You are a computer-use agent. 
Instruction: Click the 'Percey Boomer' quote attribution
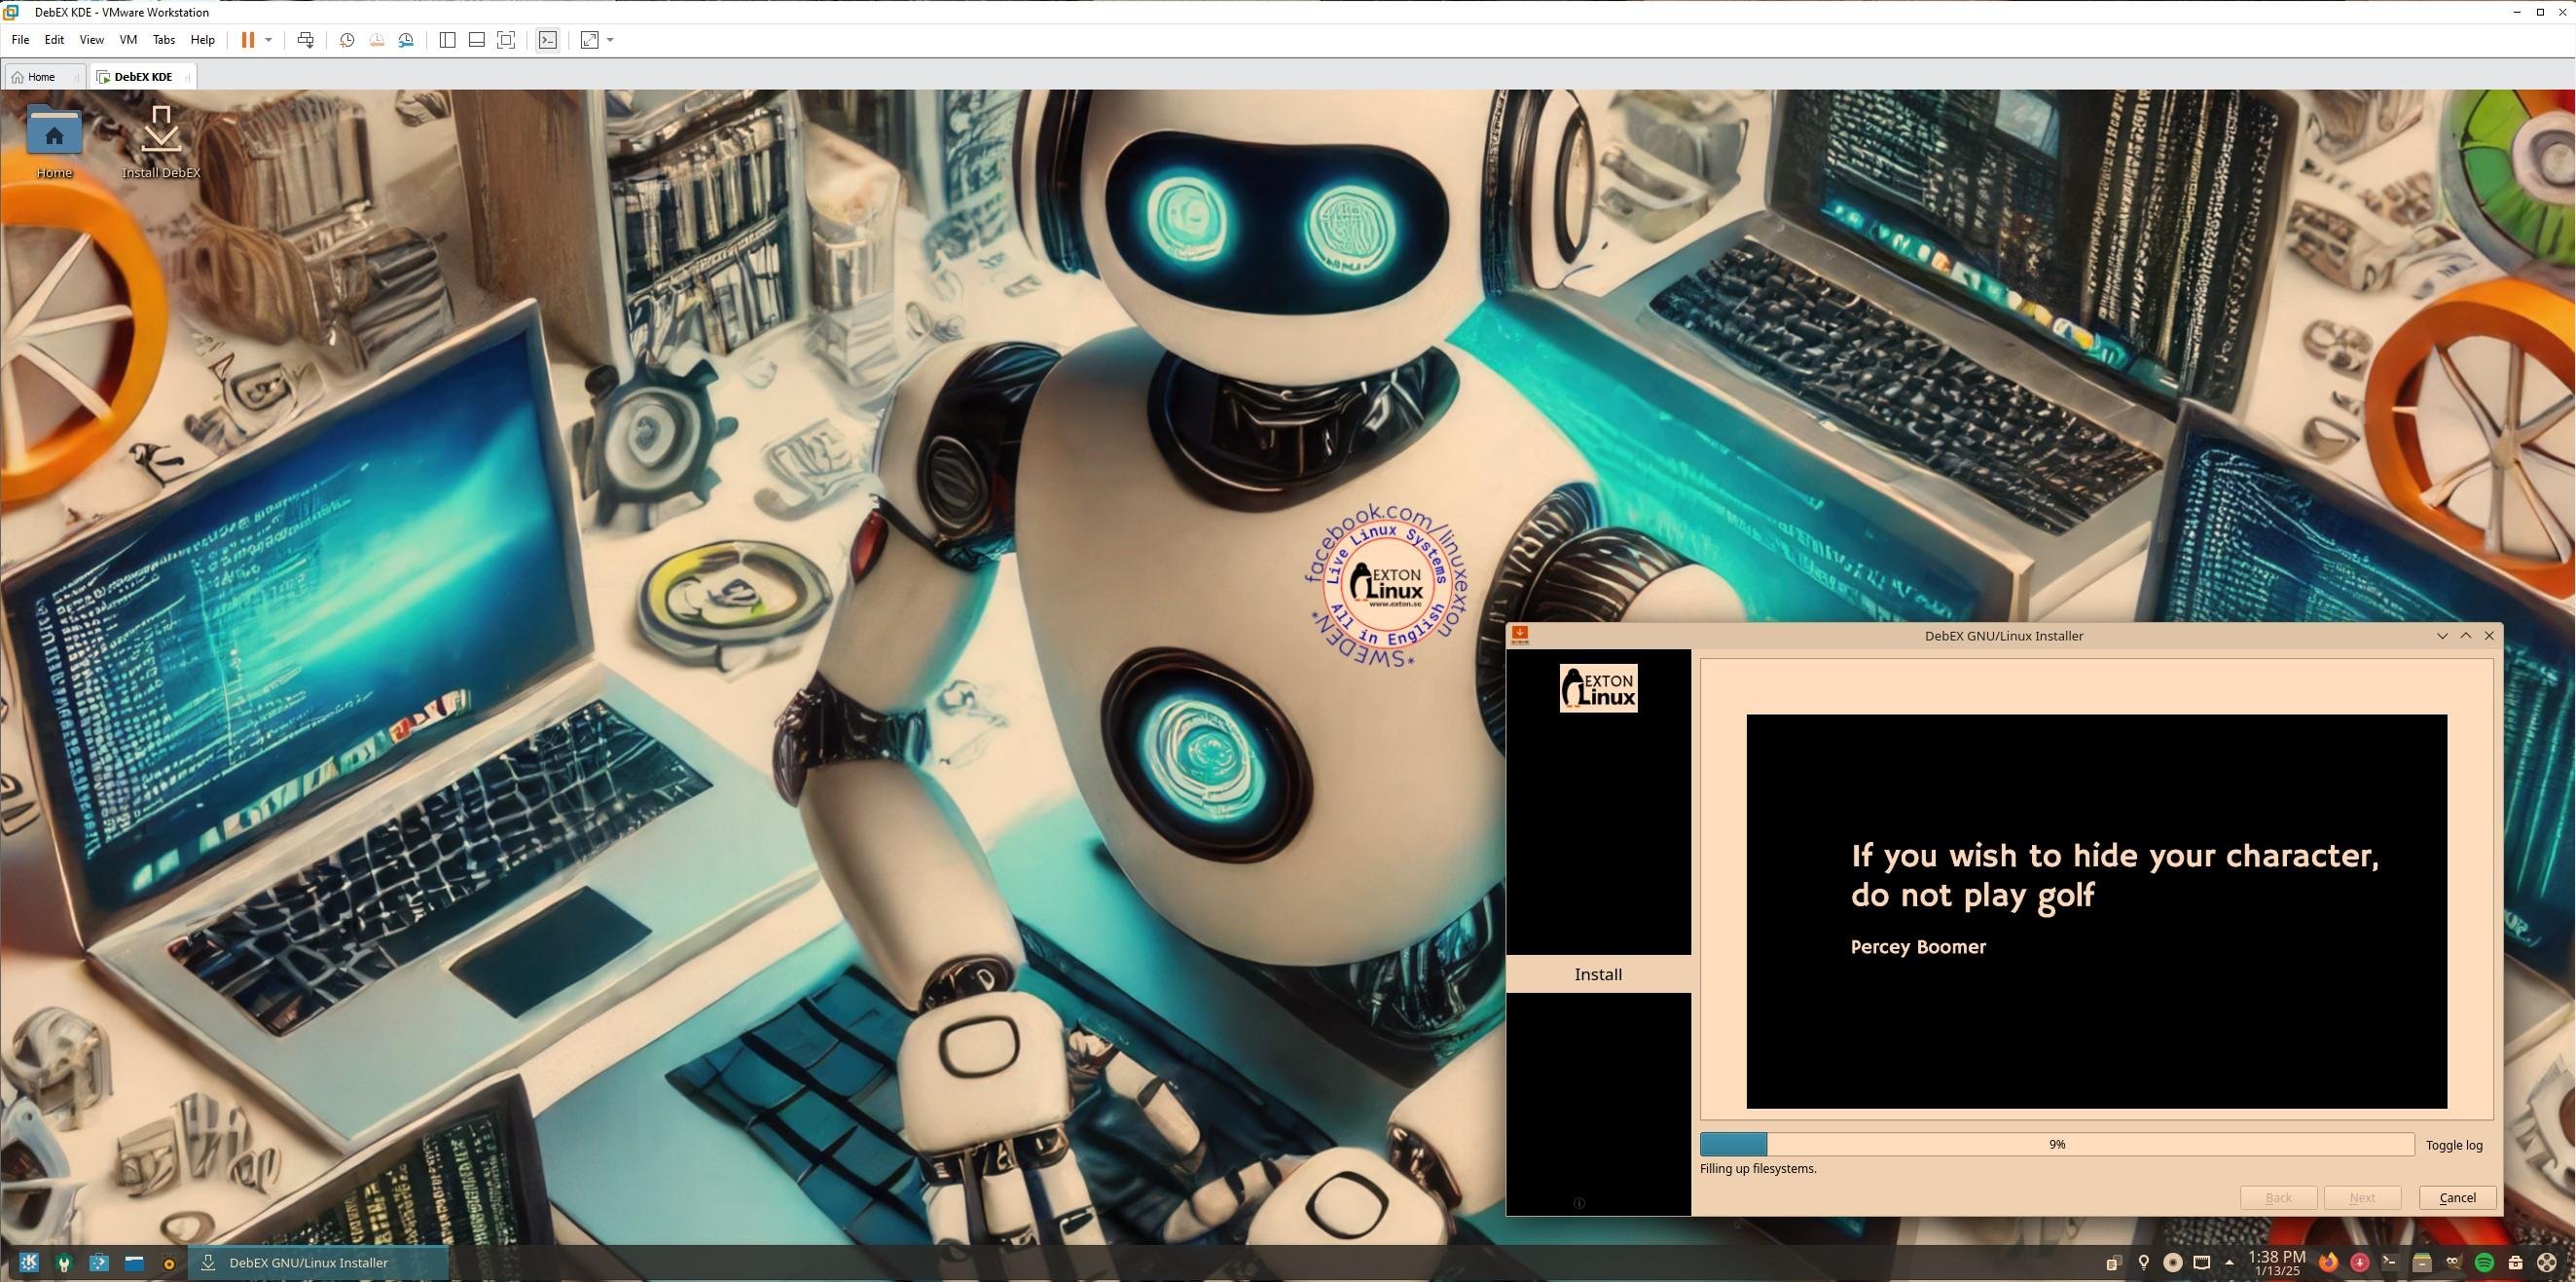(x=1918, y=947)
